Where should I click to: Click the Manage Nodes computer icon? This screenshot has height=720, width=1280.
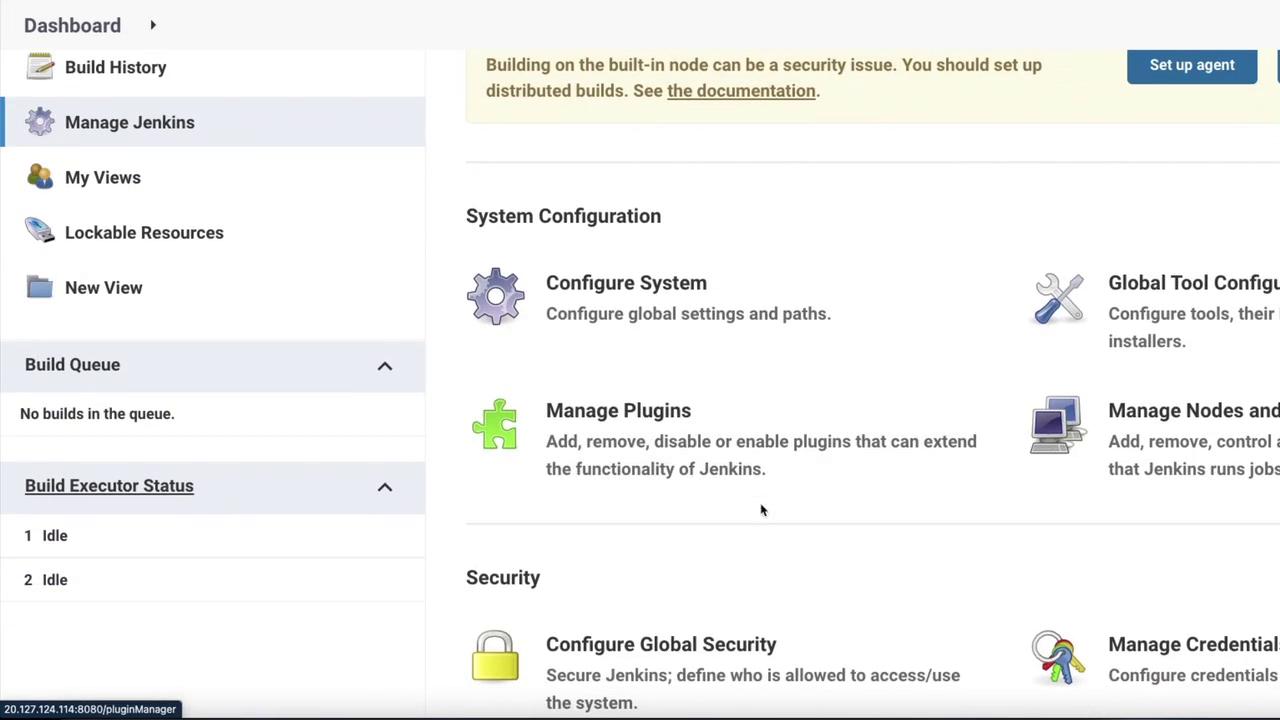(1057, 425)
